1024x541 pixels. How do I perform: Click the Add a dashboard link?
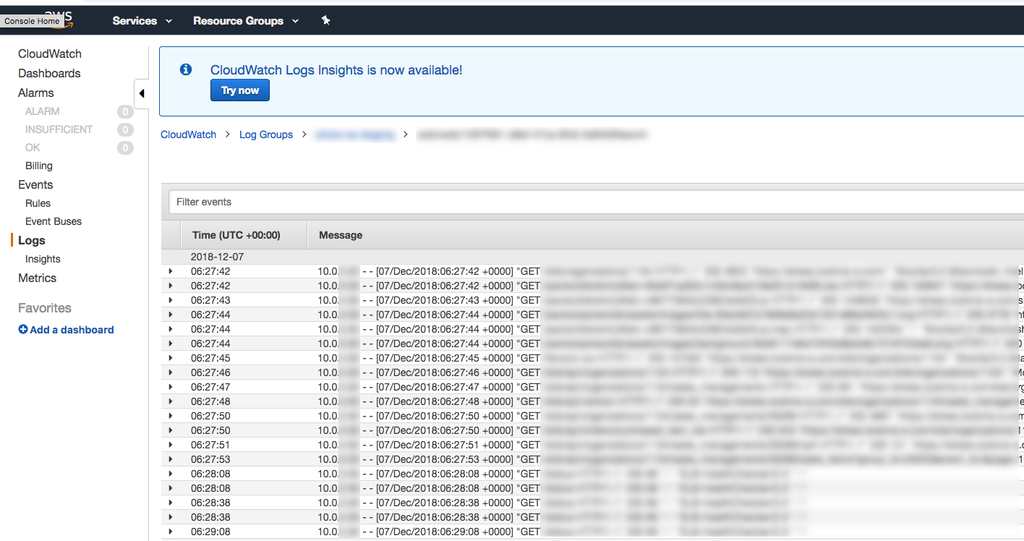tap(72, 330)
